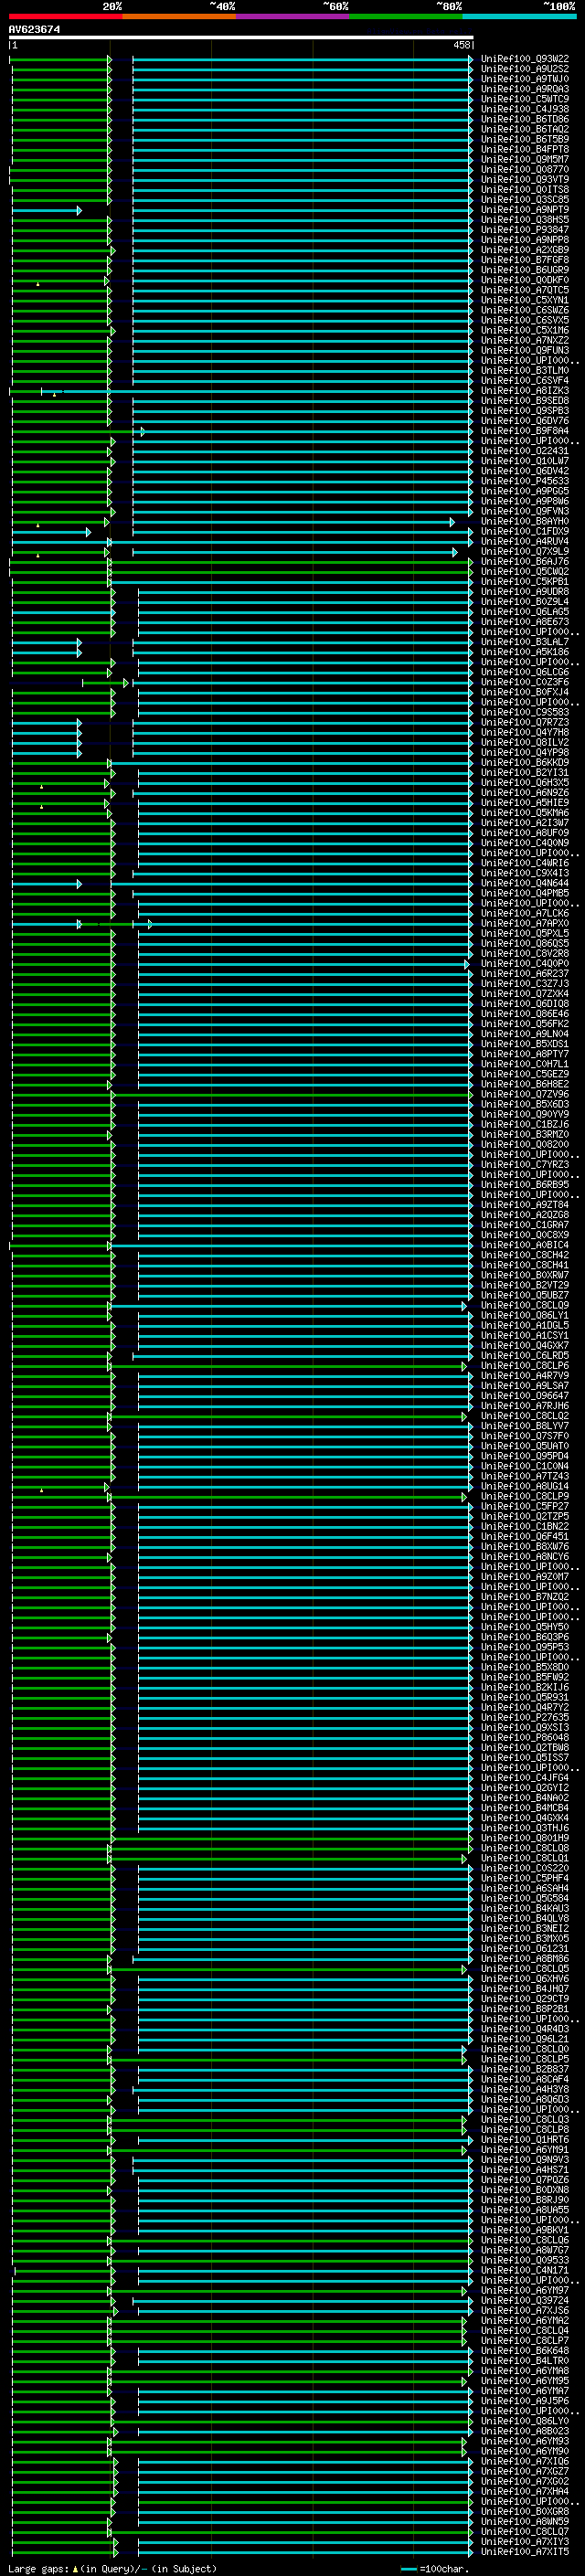Select the UniRef100_Q9FUN3 label
The image size is (585, 2576).
click(x=525, y=351)
